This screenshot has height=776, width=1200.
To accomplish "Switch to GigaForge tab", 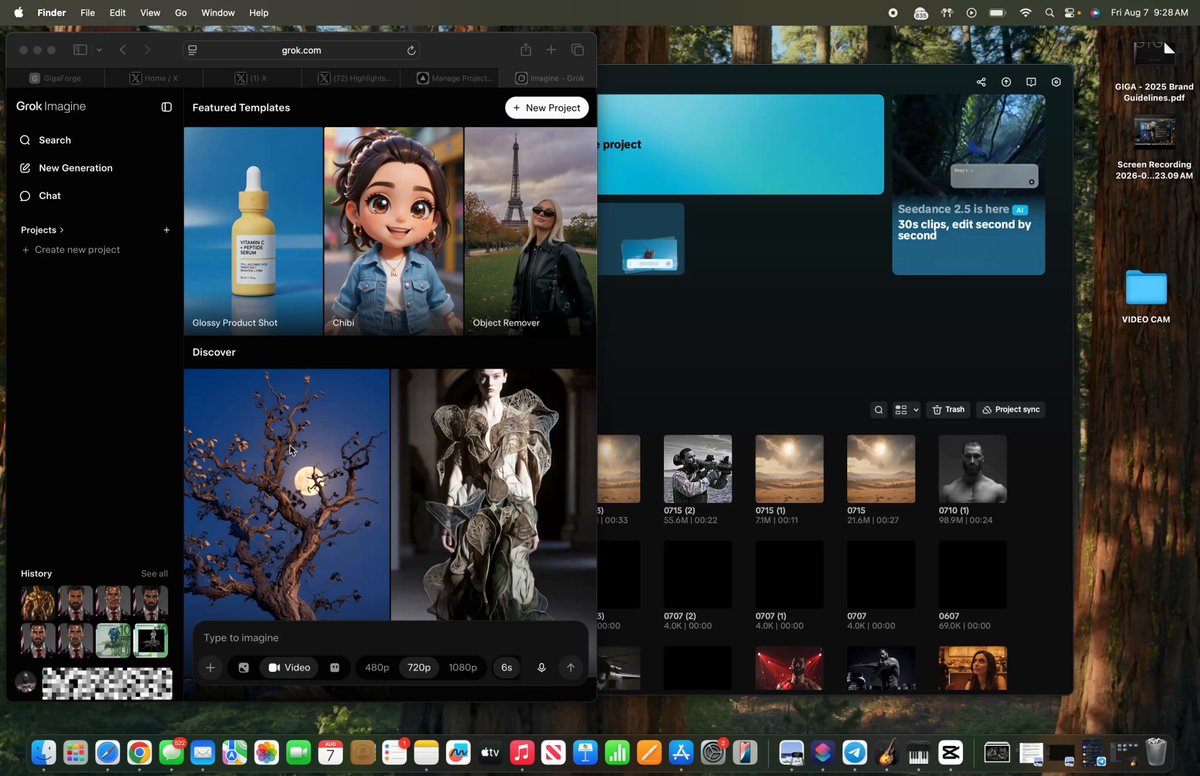I will [57, 78].
